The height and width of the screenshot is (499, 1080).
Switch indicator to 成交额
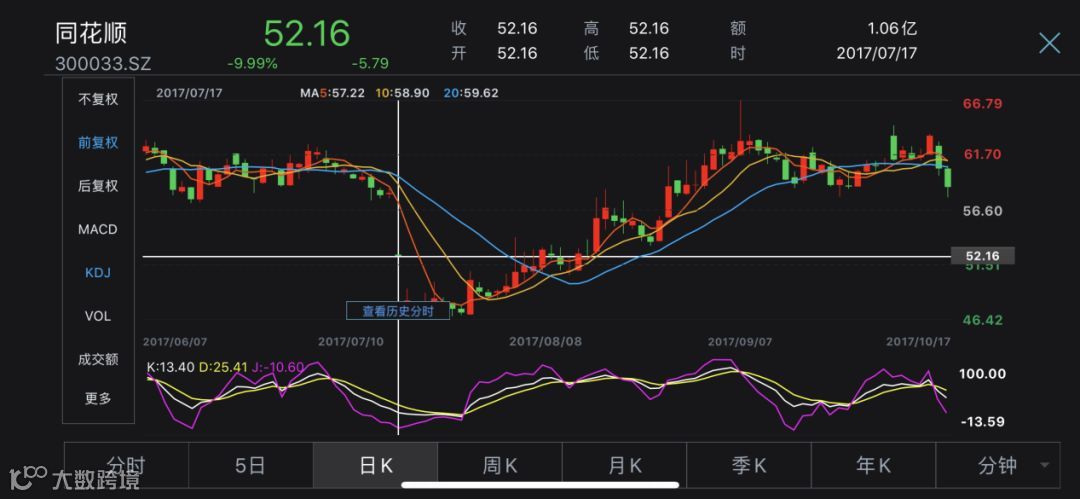(x=98, y=359)
